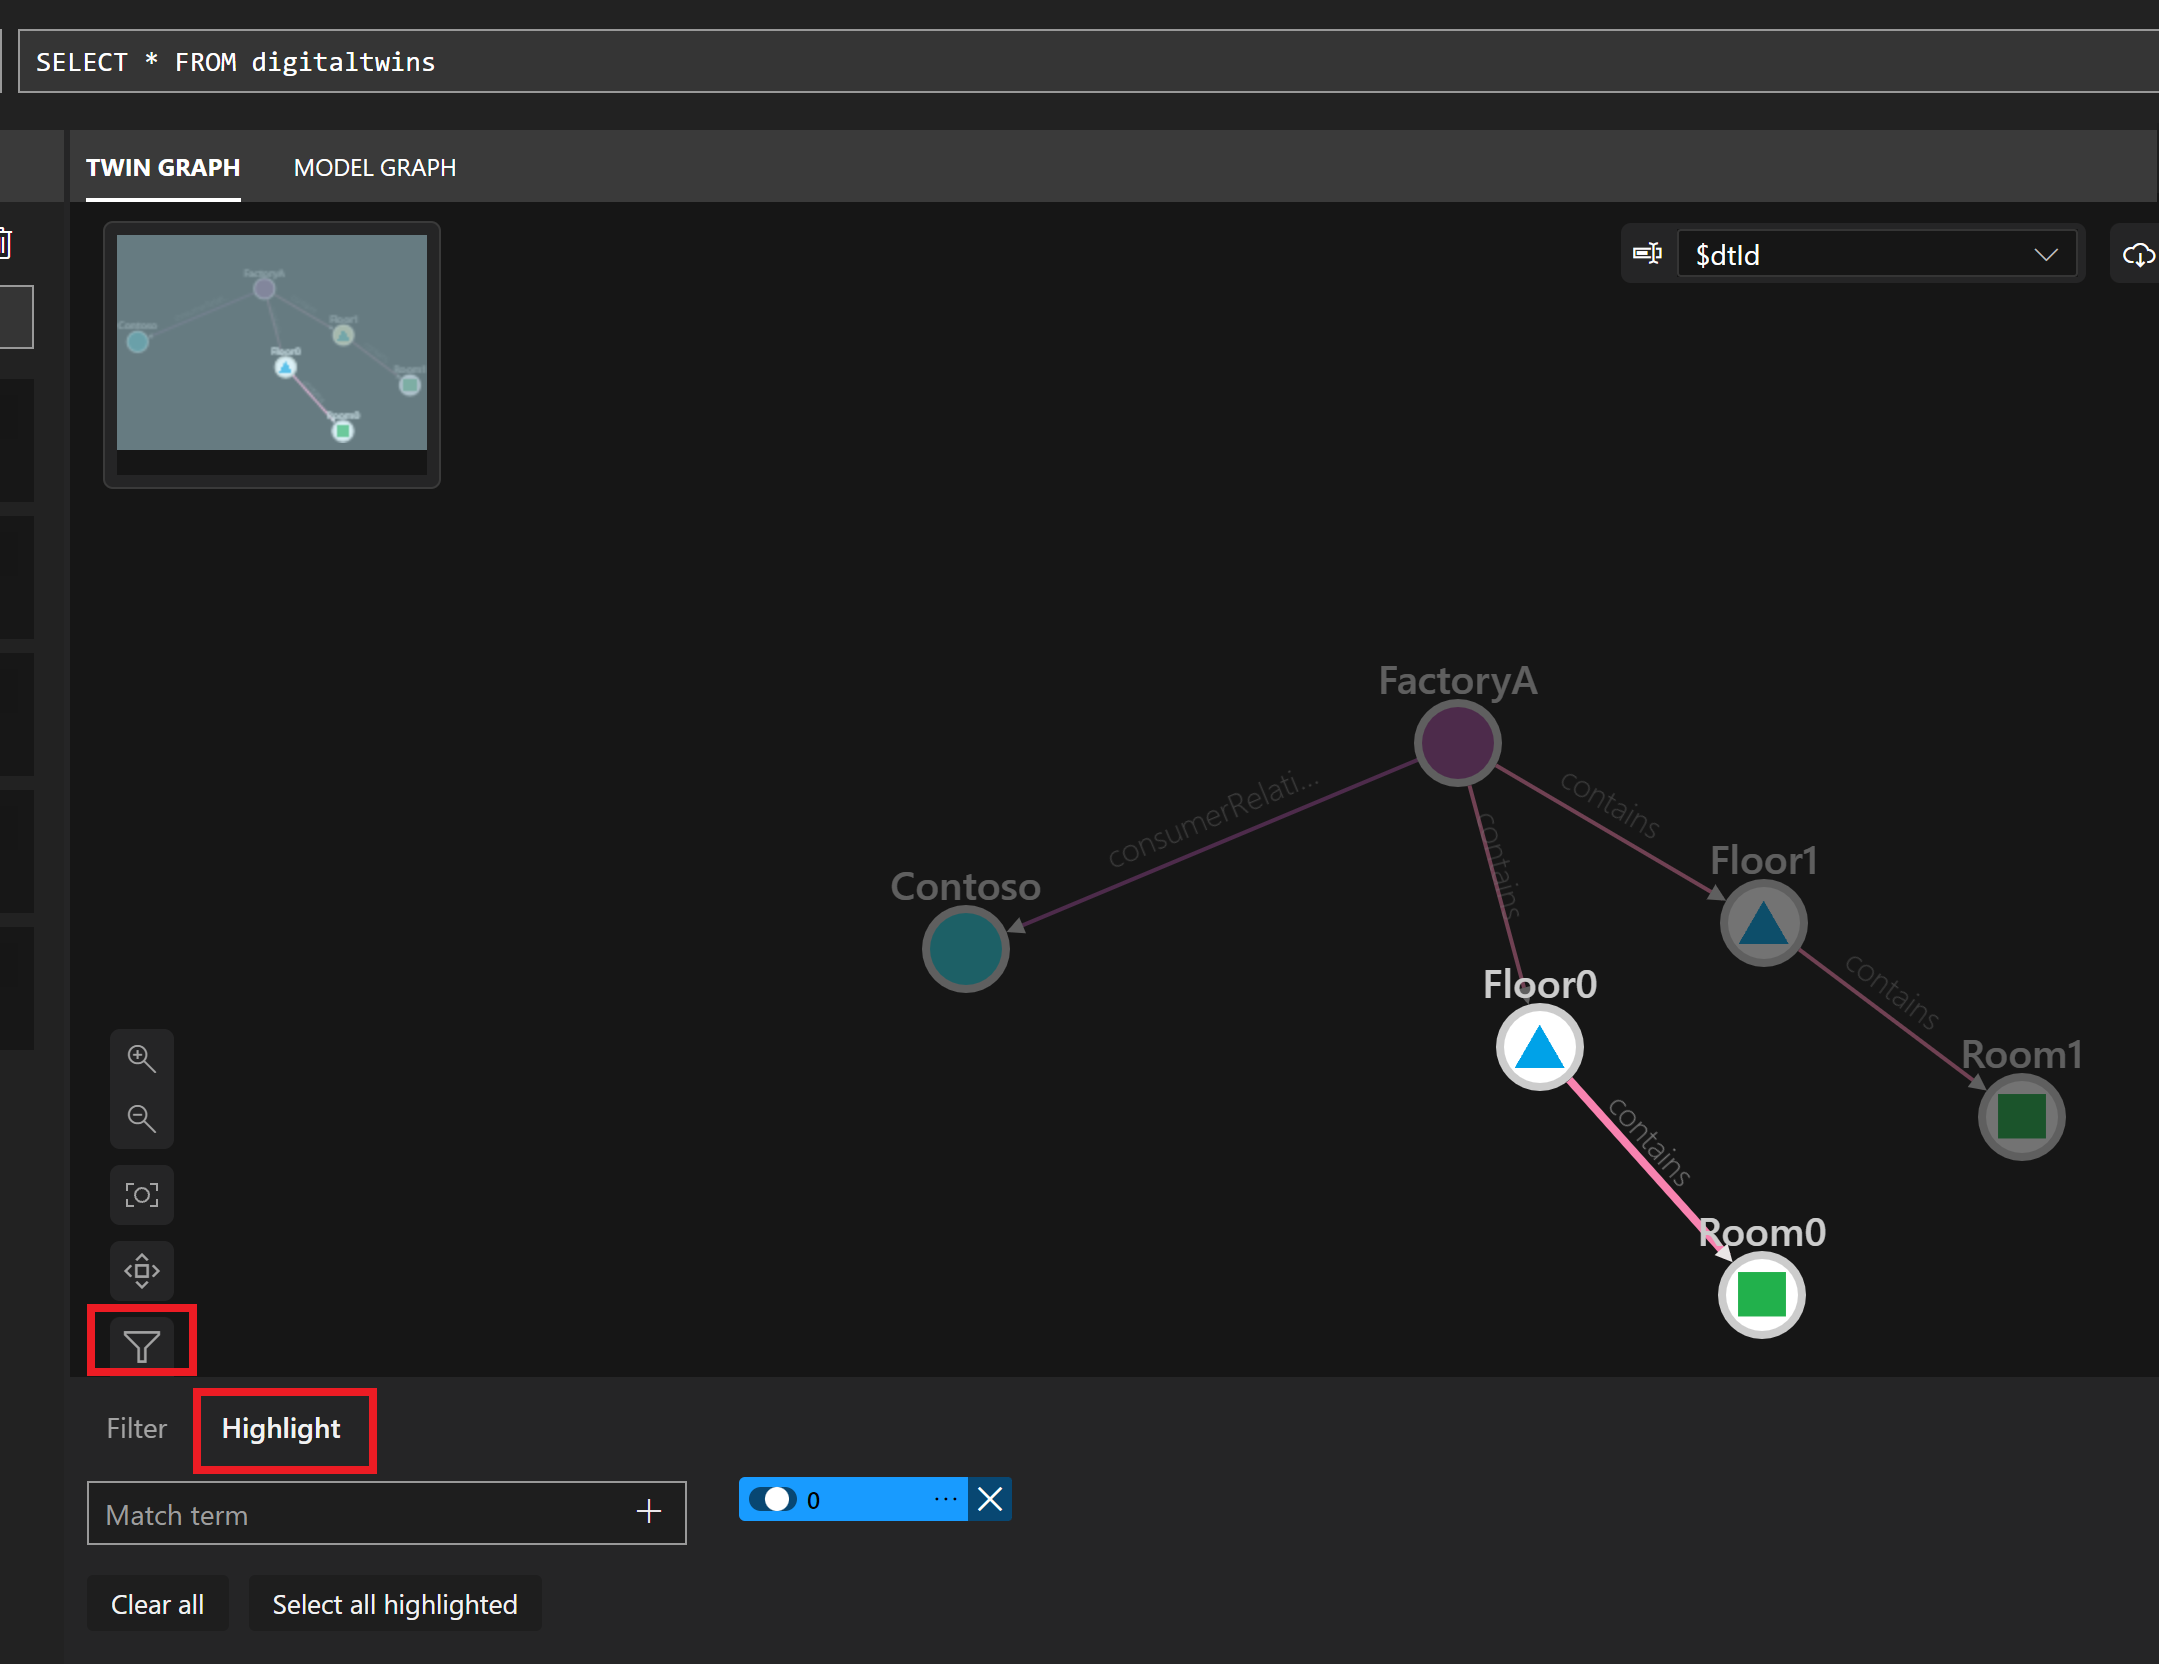Open the $dtId dropdown
Screen dimensions: 2159x1664
point(1876,255)
